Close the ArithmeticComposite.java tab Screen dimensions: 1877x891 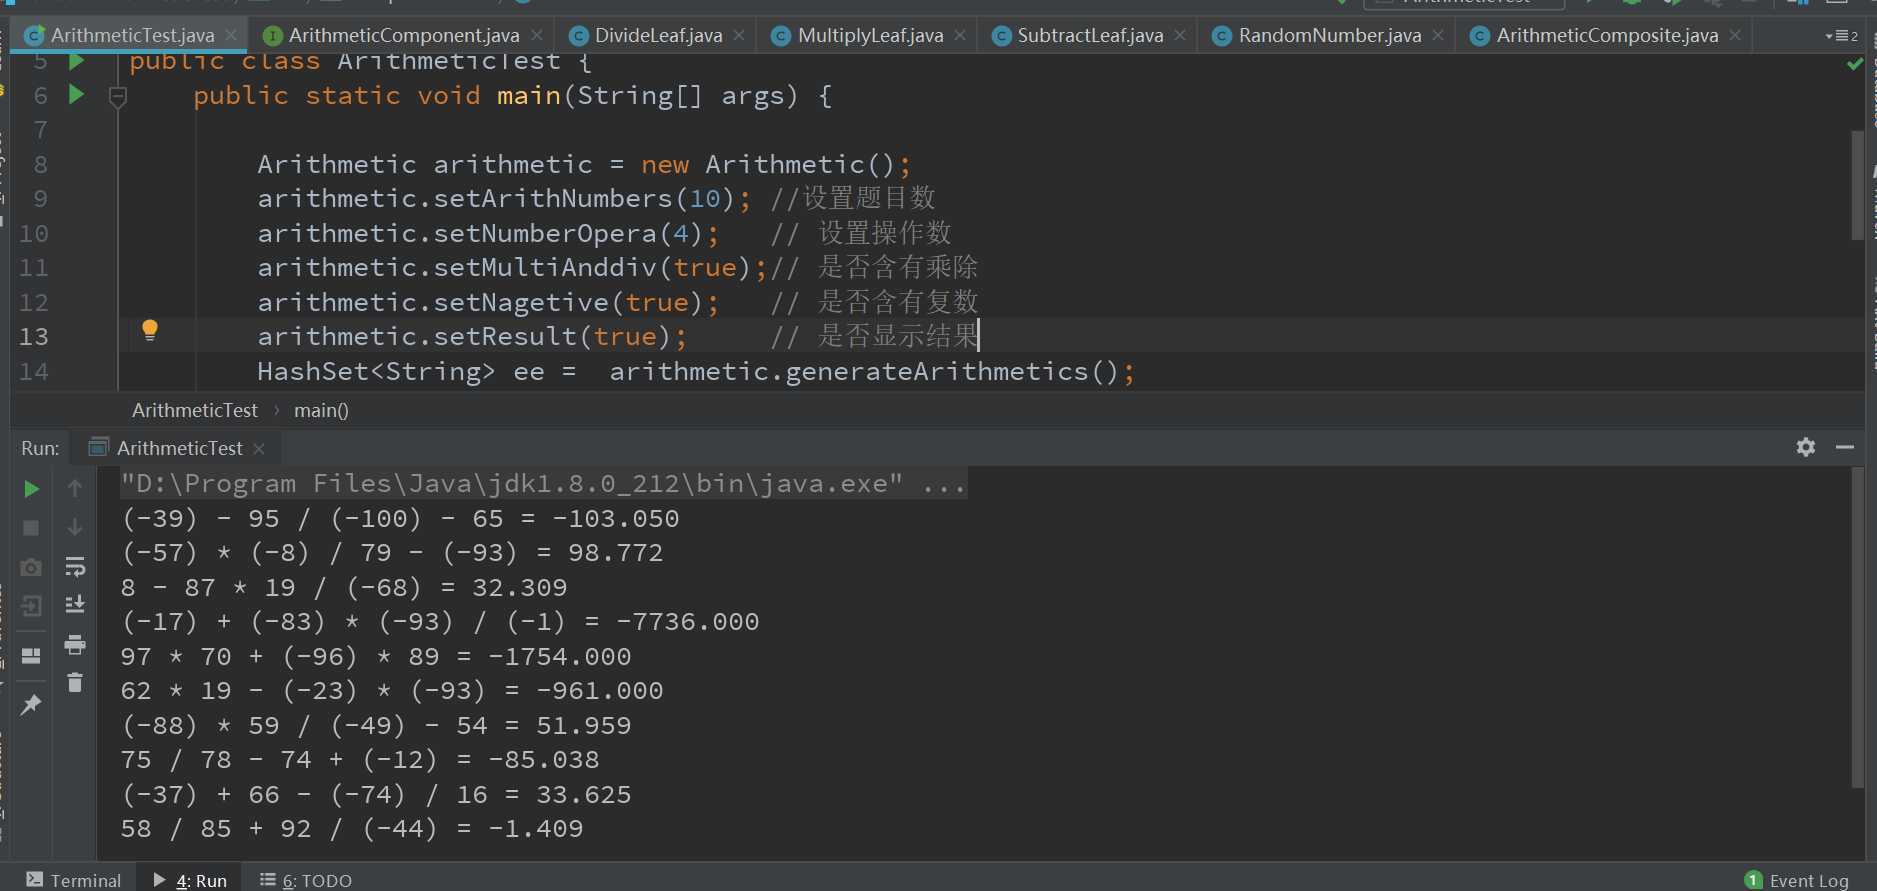pyautogui.click(x=1735, y=35)
